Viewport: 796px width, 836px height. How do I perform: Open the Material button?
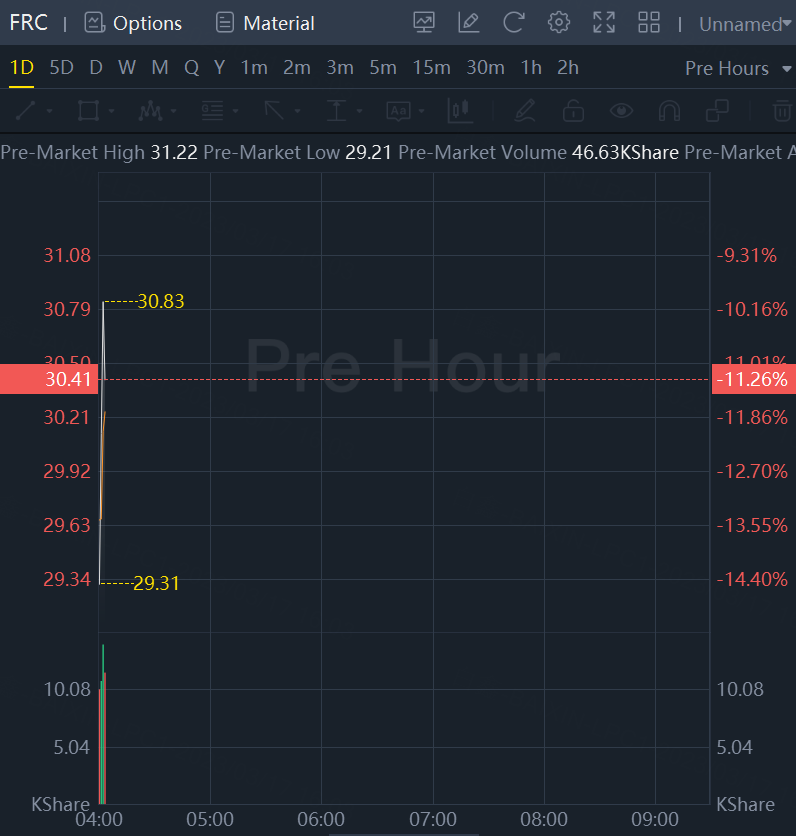(x=265, y=23)
